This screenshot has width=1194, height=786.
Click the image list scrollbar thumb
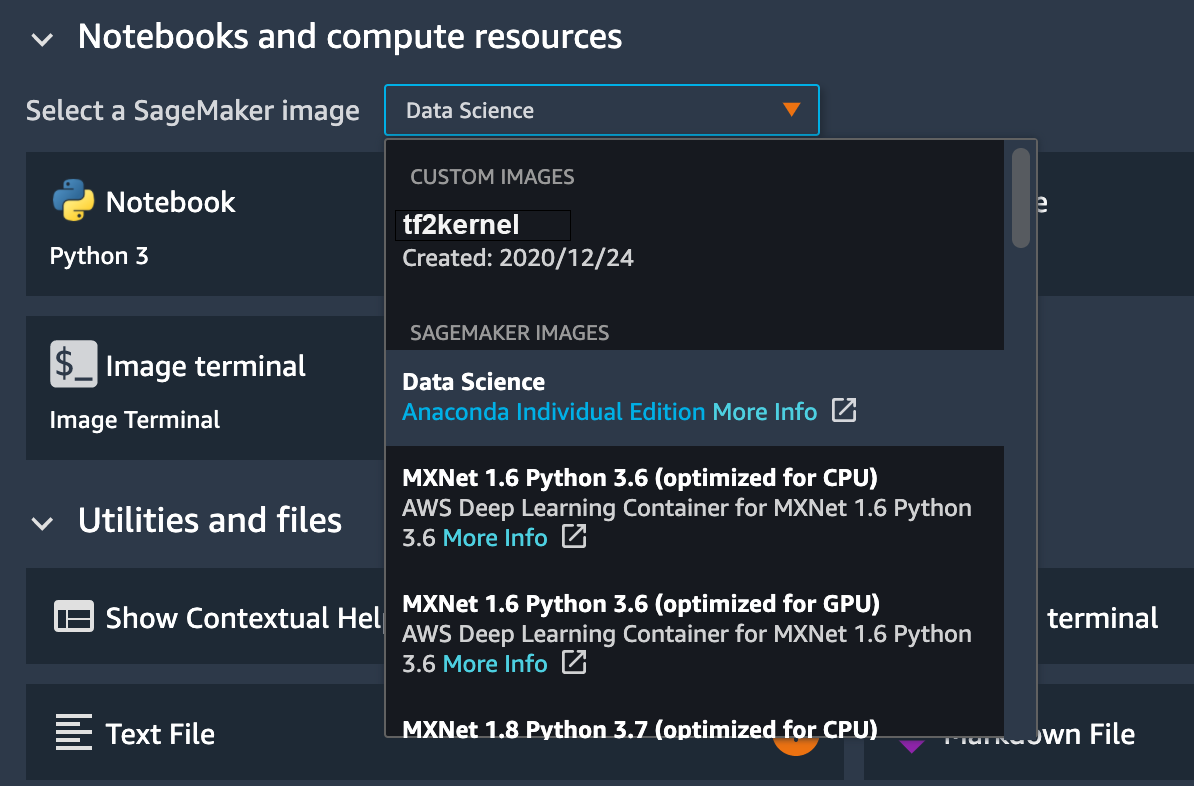click(1020, 197)
